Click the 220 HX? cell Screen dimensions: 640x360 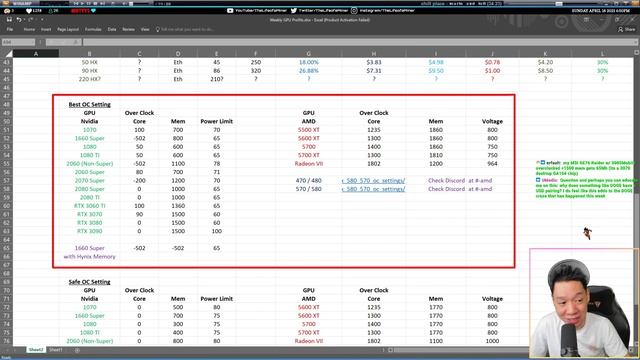[x=89, y=79]
